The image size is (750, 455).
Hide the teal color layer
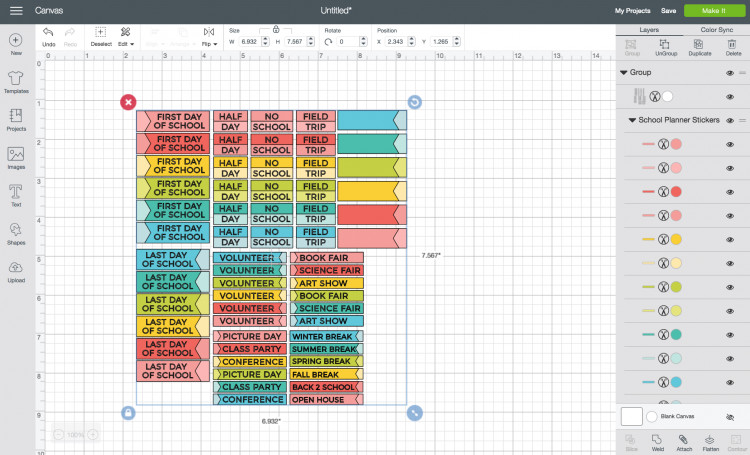pos(730,335)
